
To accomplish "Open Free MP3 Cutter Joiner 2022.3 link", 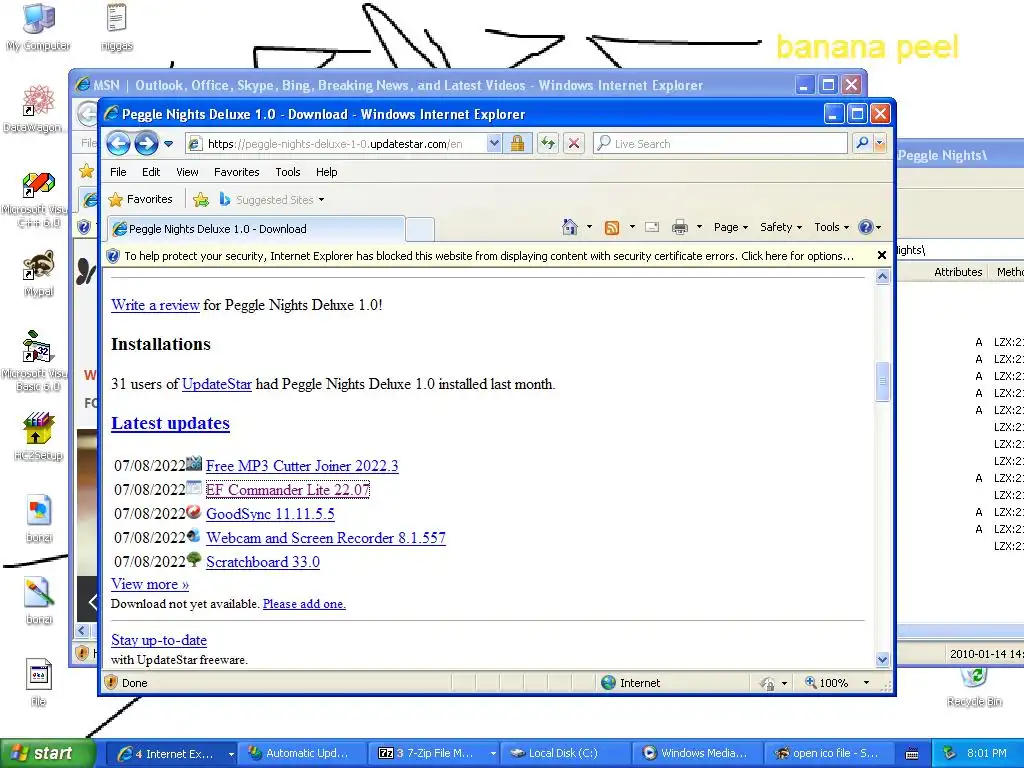I will pos(302,466).
